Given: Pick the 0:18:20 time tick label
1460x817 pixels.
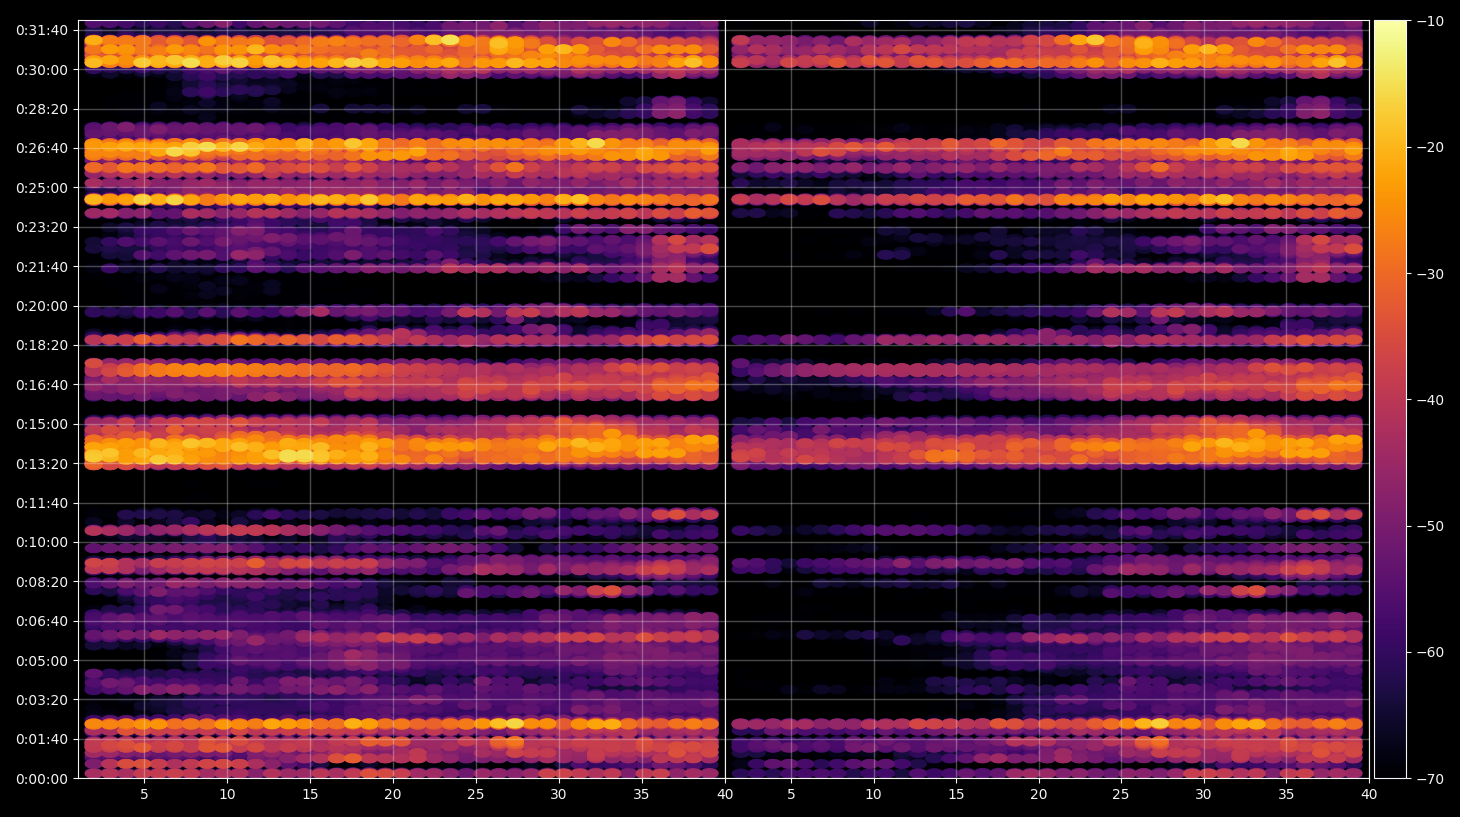Looking at the screenshot, I should [x=42, y=345].
